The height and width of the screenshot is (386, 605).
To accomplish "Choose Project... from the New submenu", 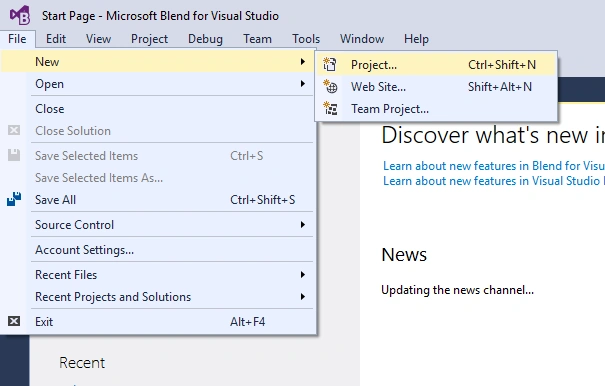I will coord(436,64).
